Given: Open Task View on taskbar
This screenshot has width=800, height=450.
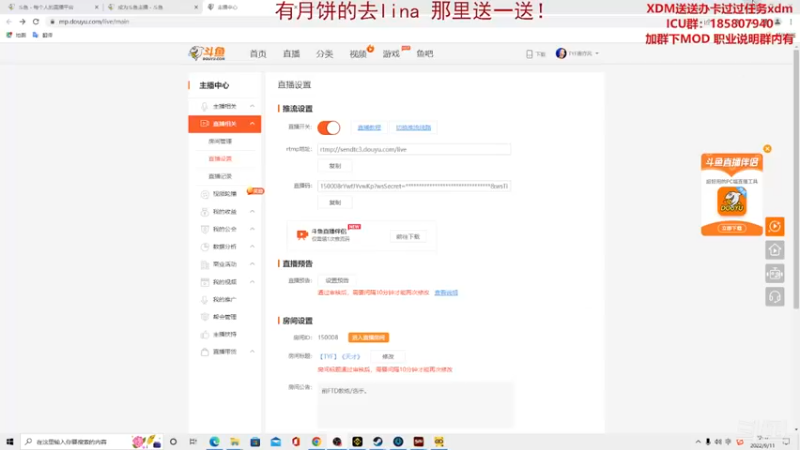Looking at the screenshot, I should 193,442.
